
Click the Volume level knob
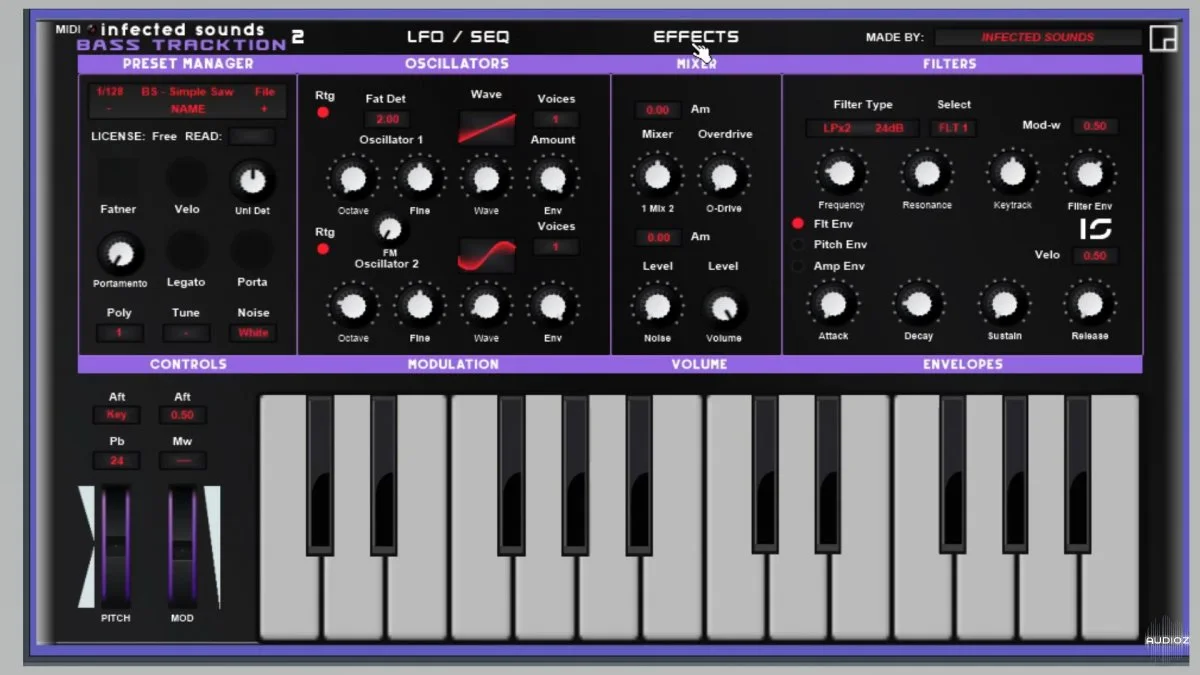coord(723,306)
